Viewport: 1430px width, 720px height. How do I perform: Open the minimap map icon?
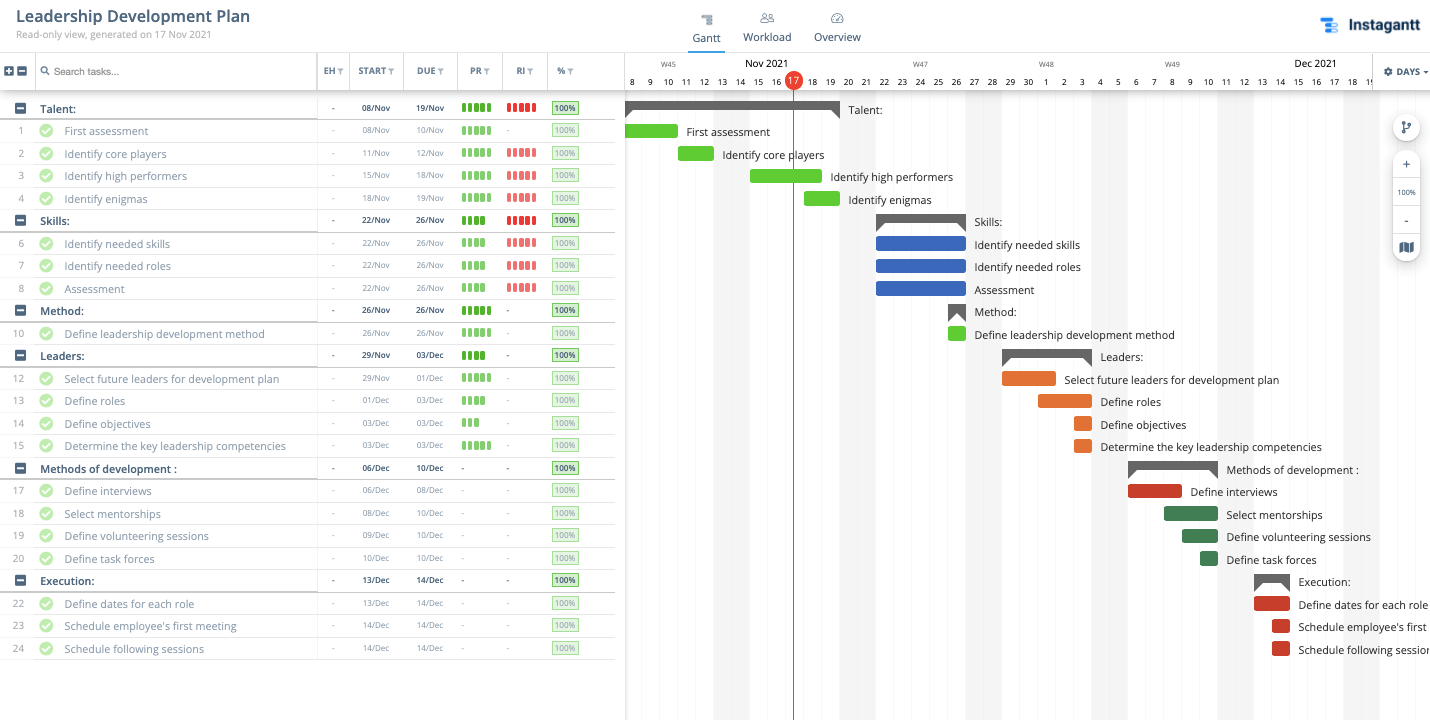(x=1406, y=247)
